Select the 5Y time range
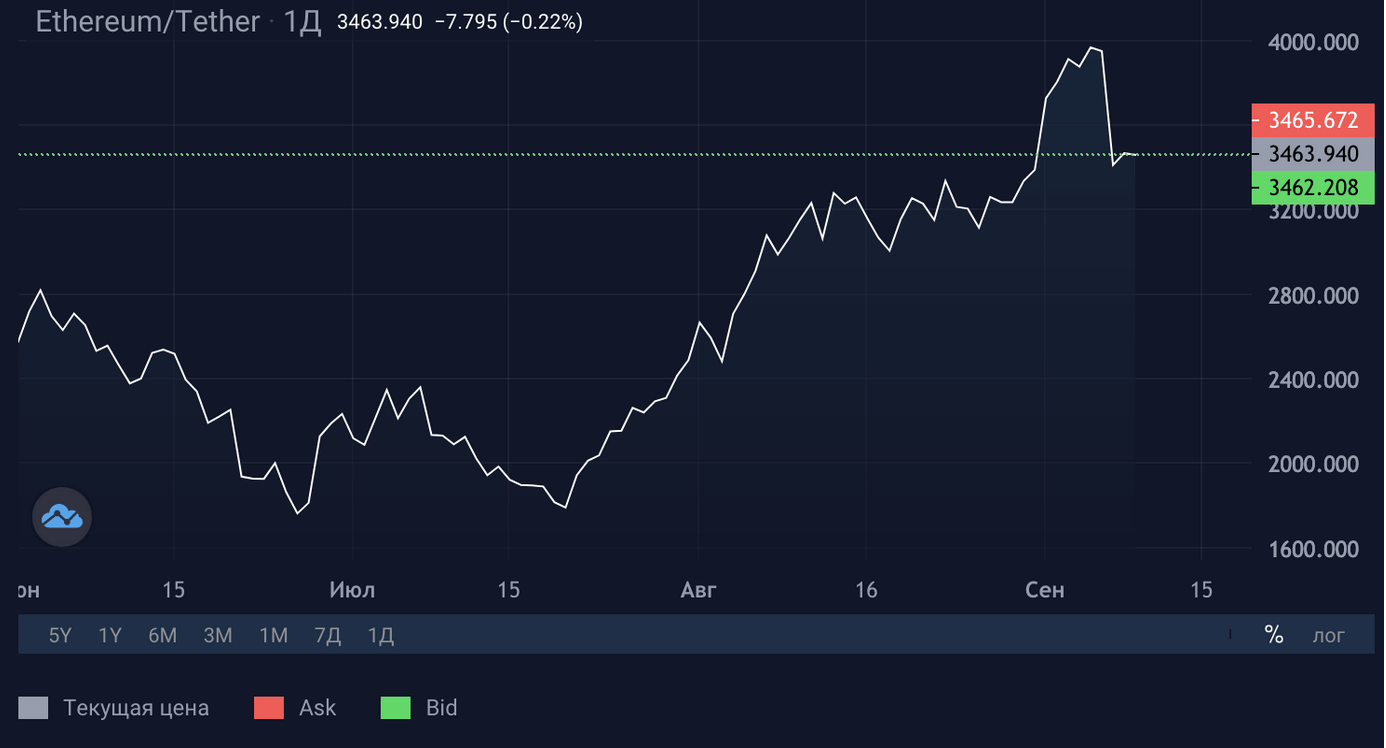The image size is (1386, 748). tap(60, 635)
